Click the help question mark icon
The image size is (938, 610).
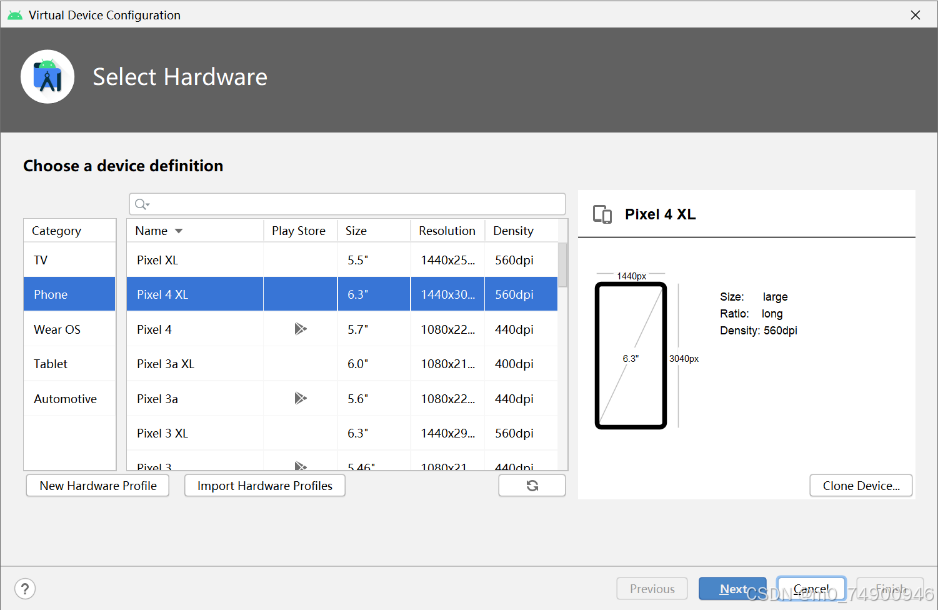click(25, 589)
